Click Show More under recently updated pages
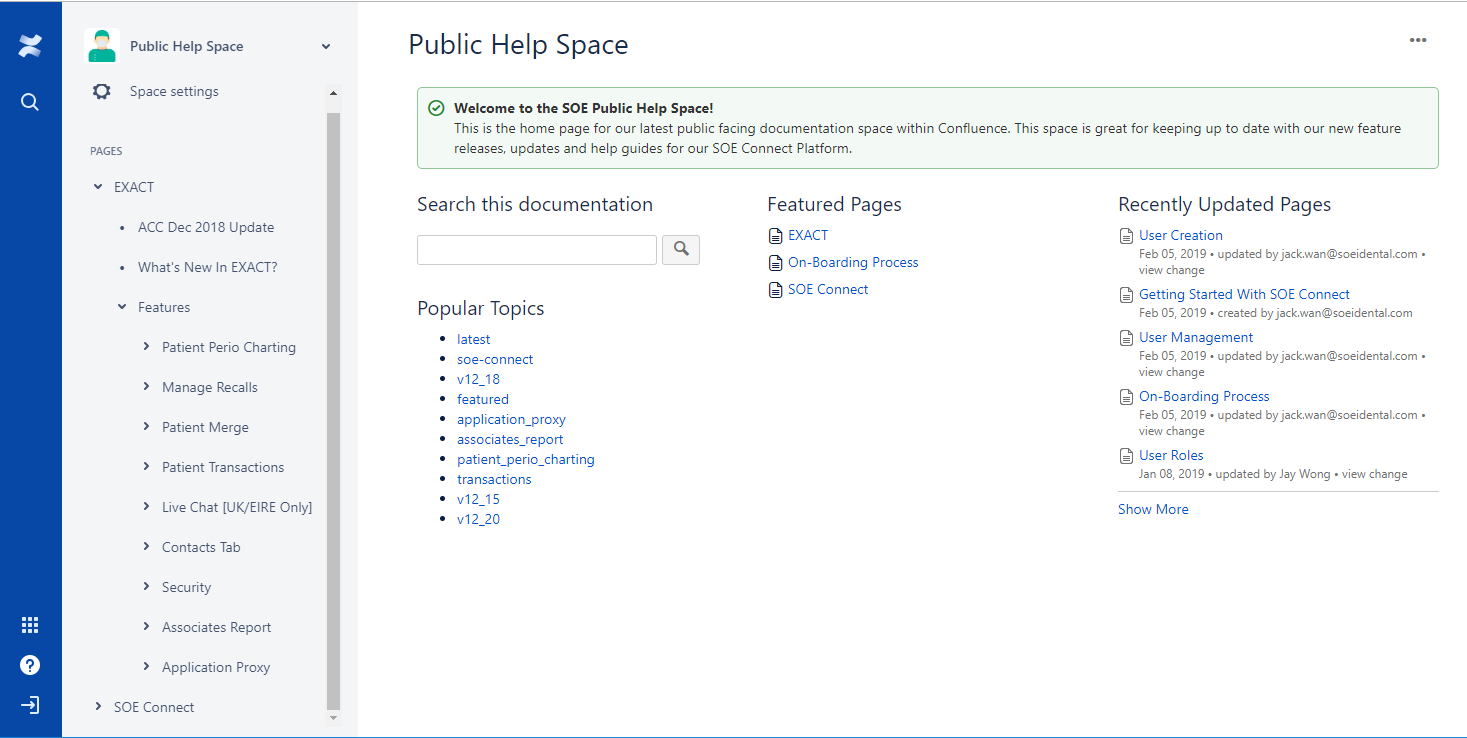The width and height of the screenshot is (1467, 738). pos(1153,509)
